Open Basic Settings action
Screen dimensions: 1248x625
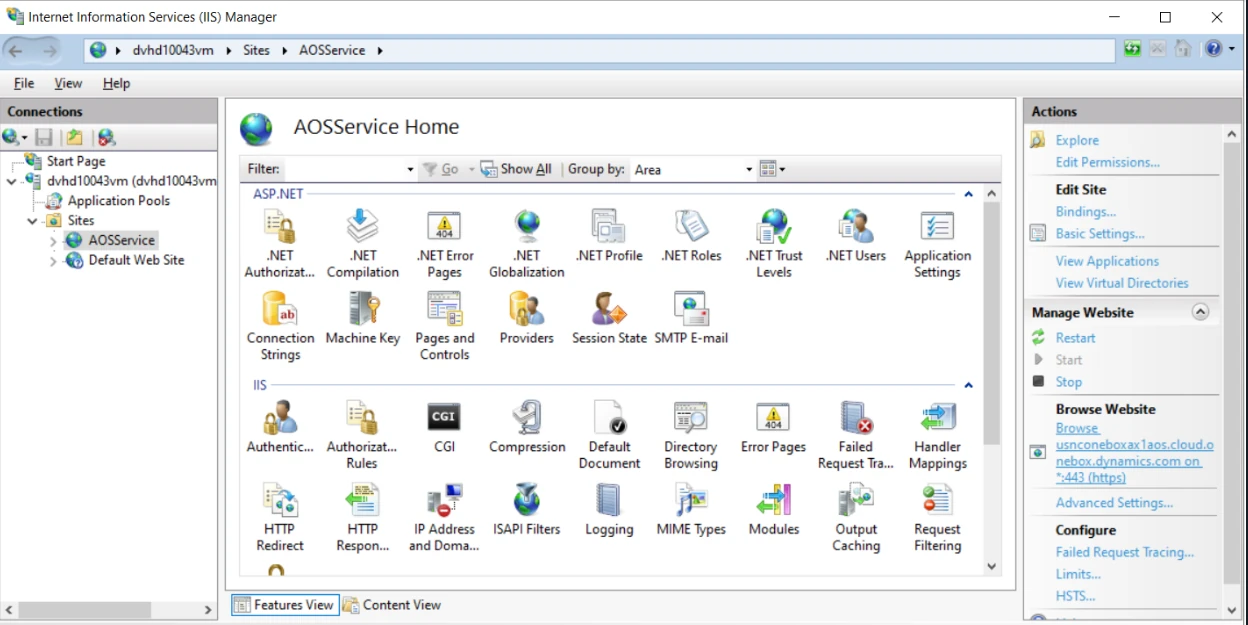coord(1101,234)
